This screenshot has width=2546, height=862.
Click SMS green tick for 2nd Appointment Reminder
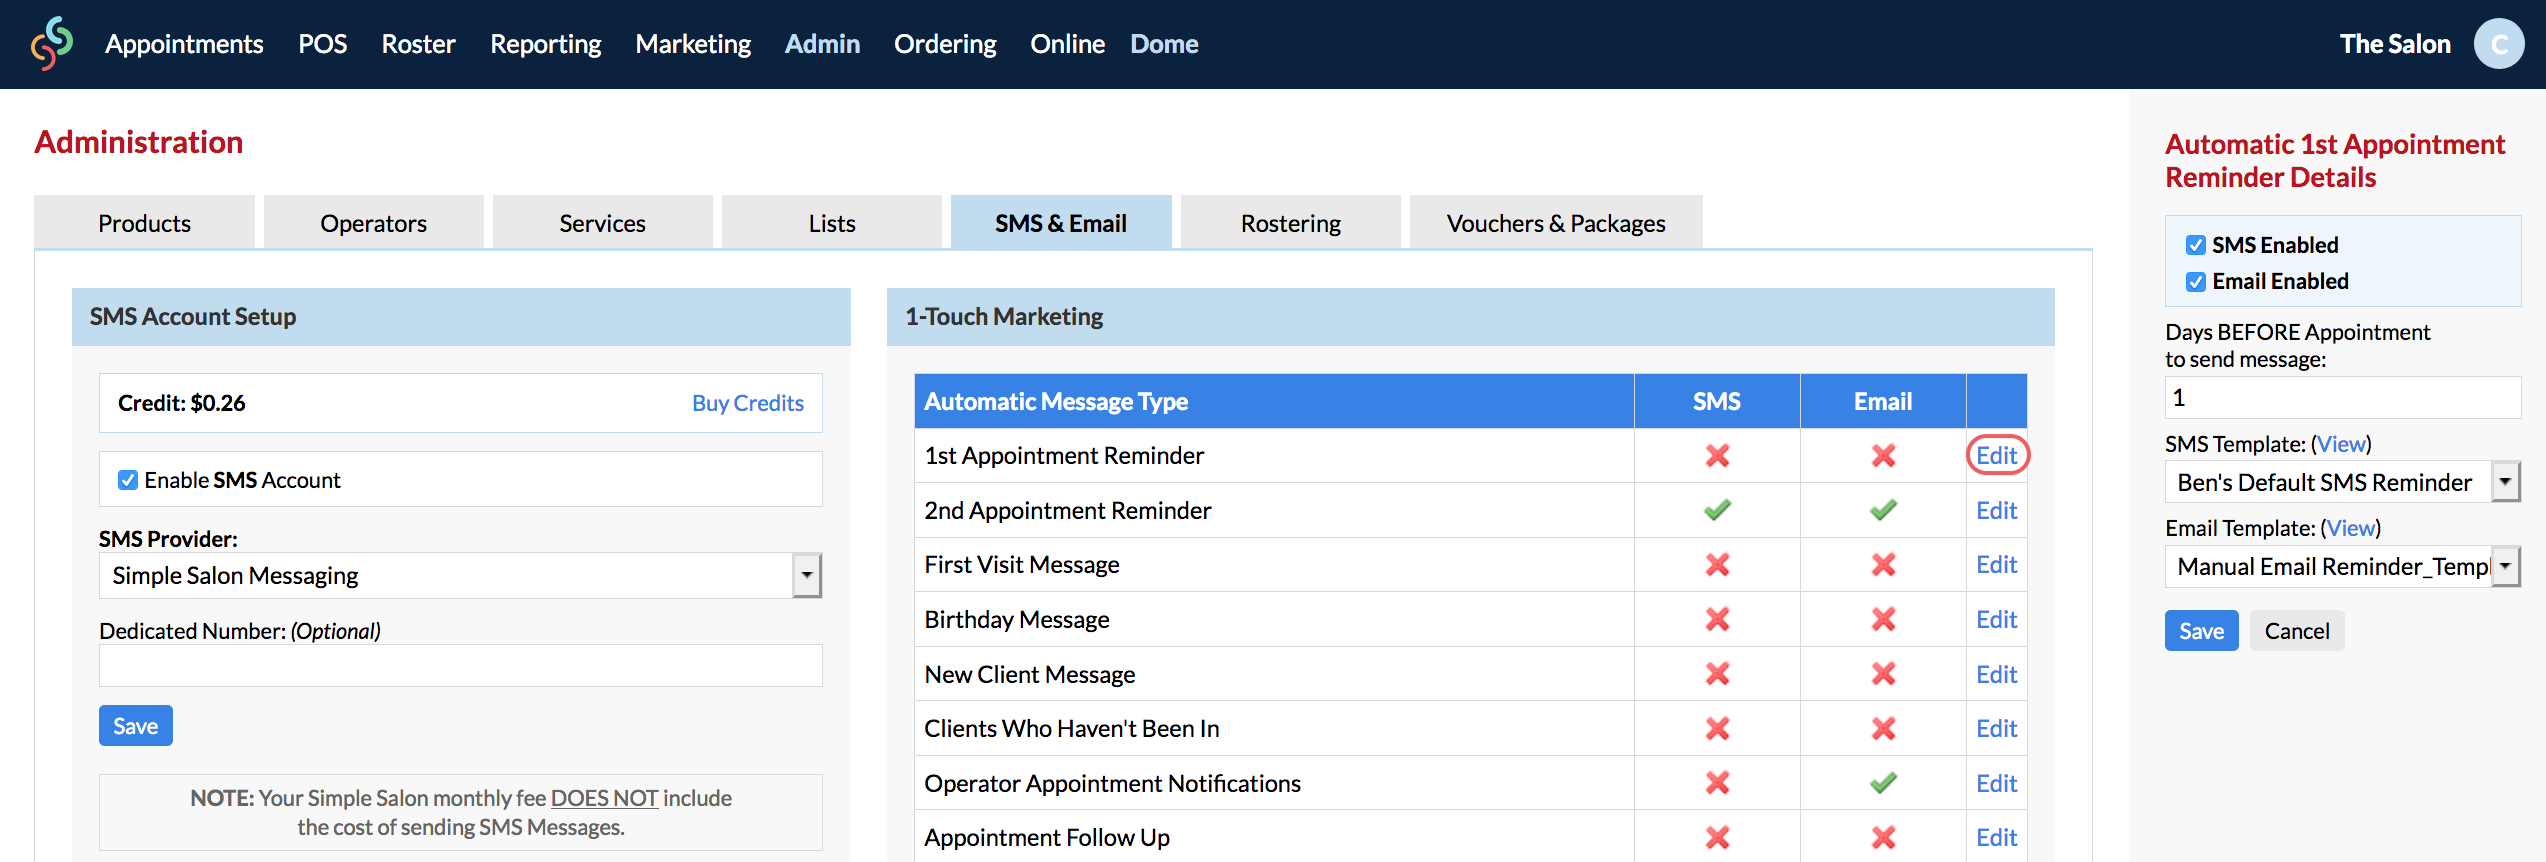point(1717,510)
